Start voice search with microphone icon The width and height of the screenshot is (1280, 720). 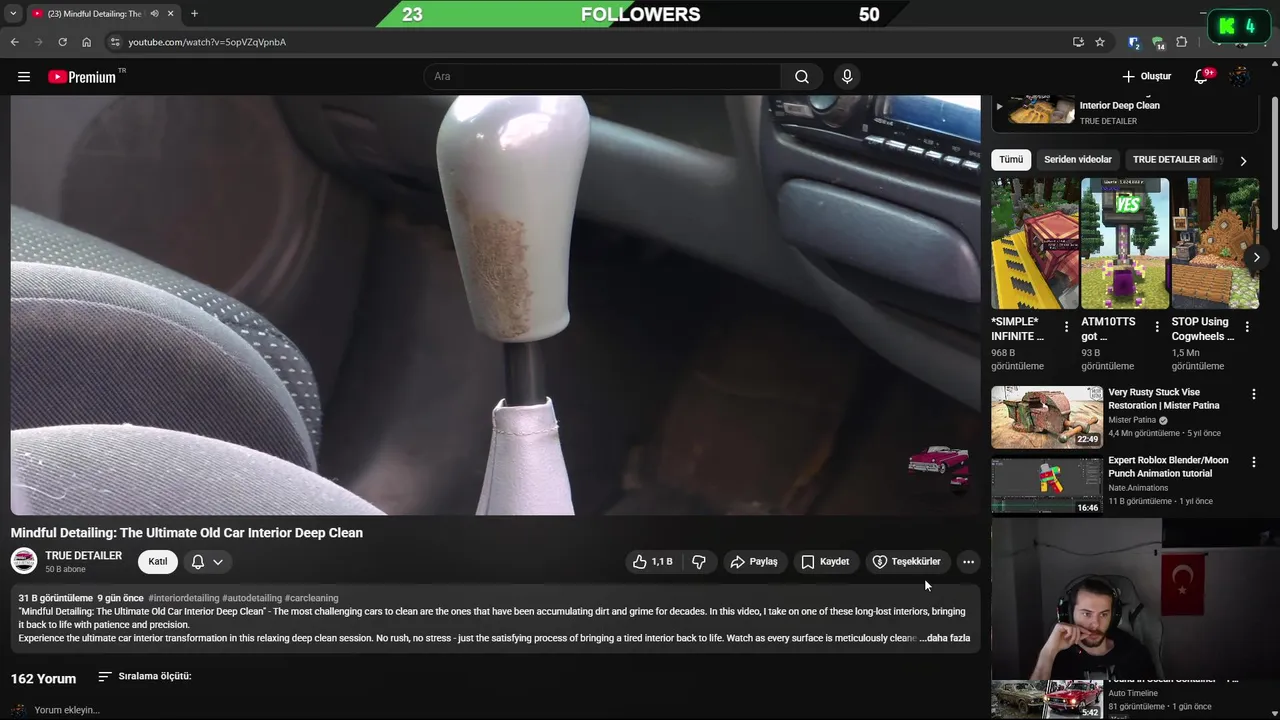[847, 77]
